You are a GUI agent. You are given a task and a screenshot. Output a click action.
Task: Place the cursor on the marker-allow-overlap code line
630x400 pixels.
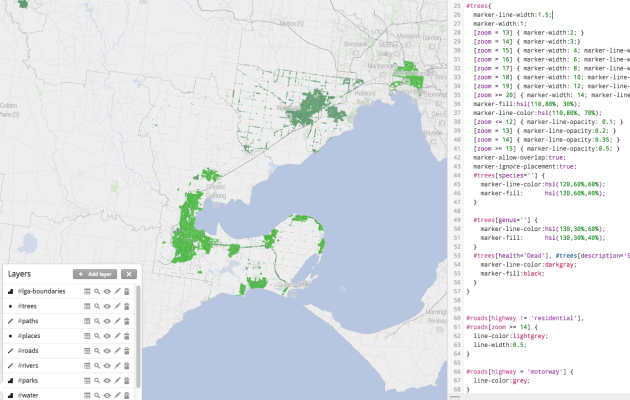pyautogui.click(x=520, y=157)
